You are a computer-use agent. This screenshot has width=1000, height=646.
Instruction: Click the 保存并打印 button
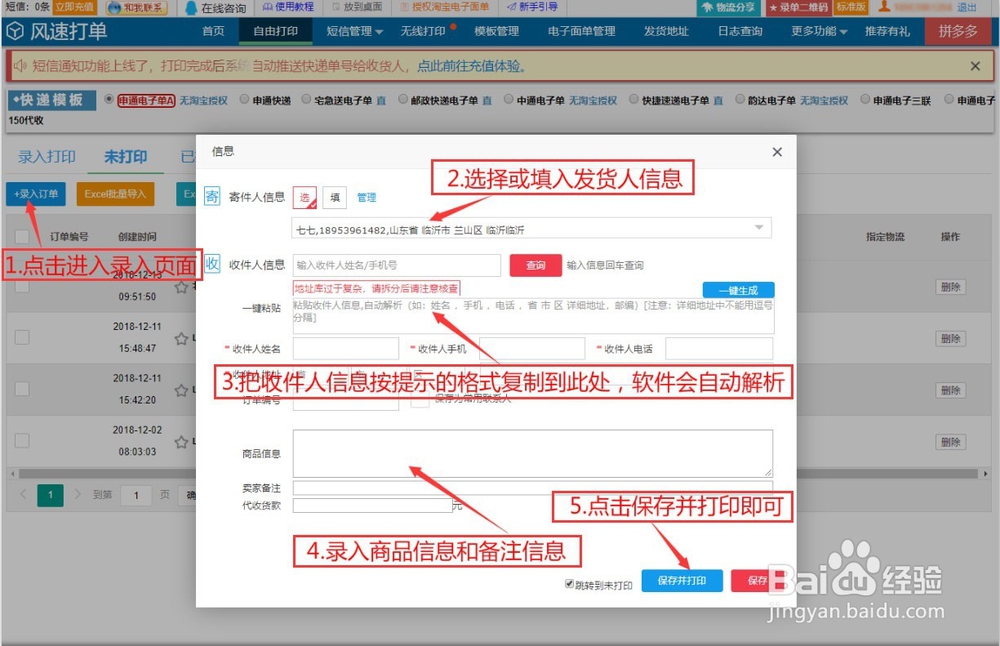[x=681, y=580]
